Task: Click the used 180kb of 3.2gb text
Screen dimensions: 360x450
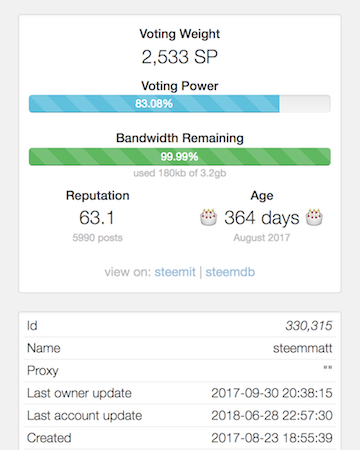Action: [180, 173]
